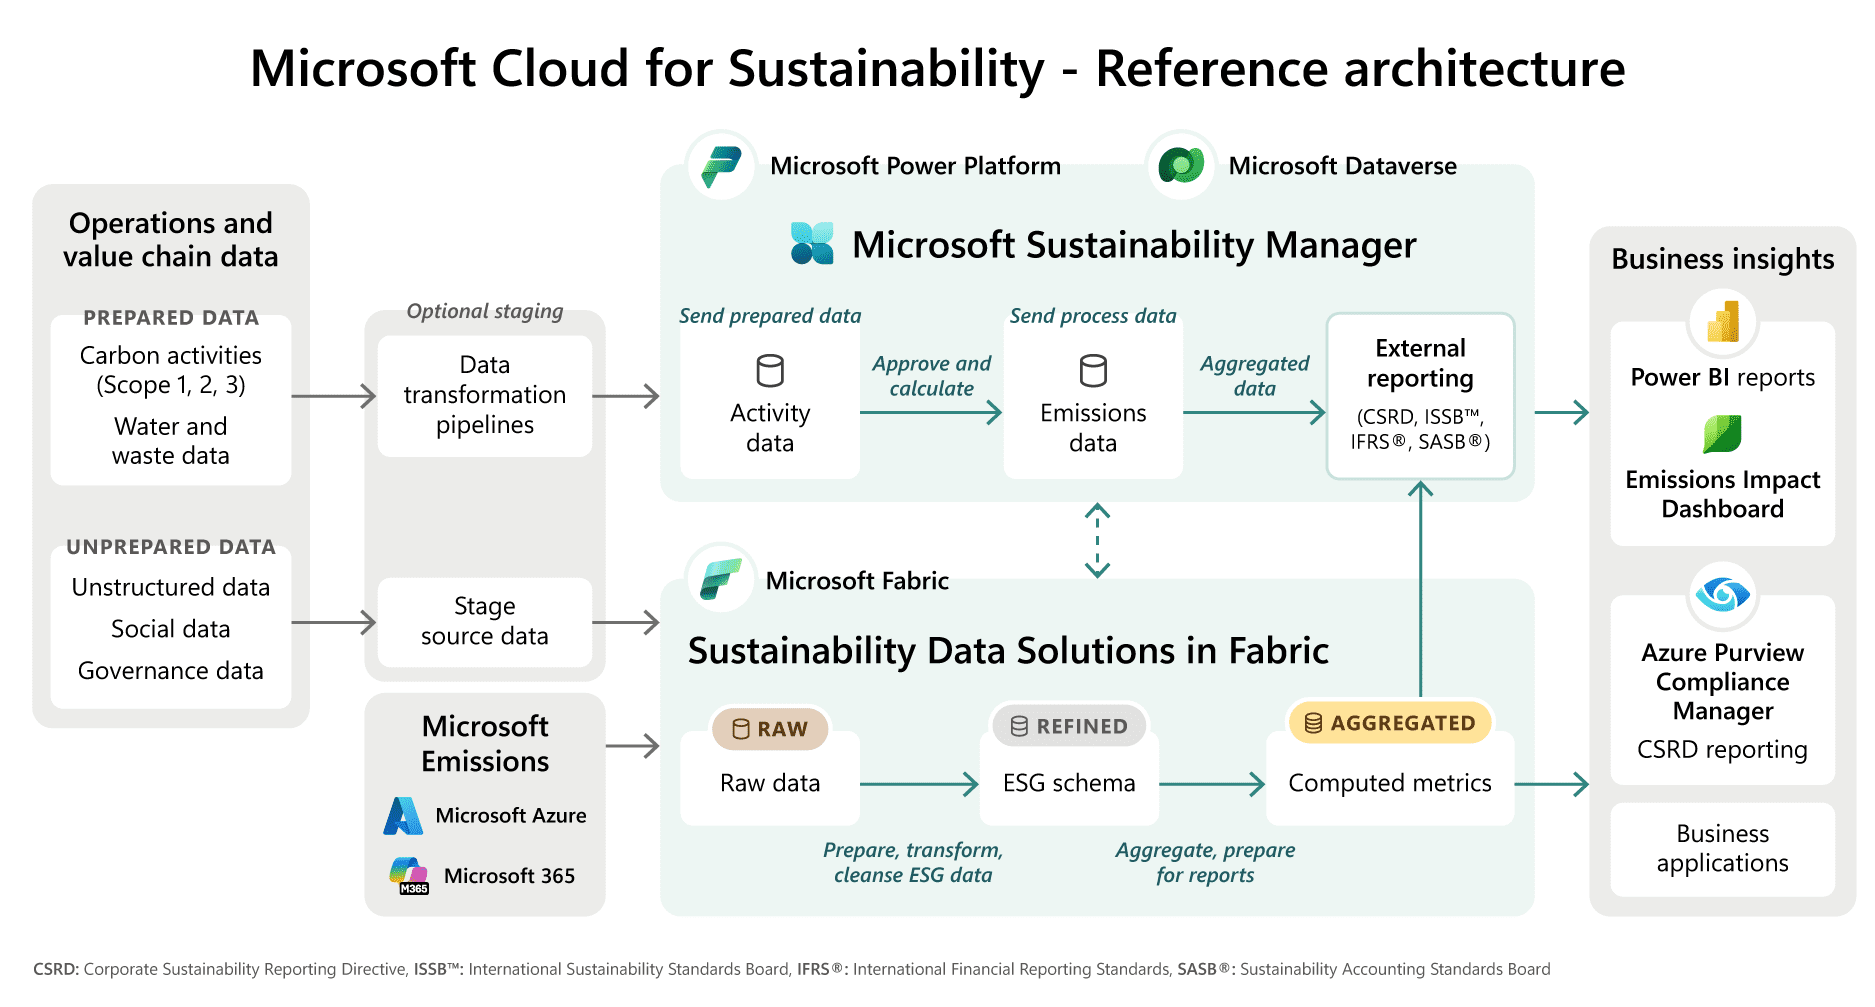Click the Microsoft Azure logo icon

coord(403,816)
